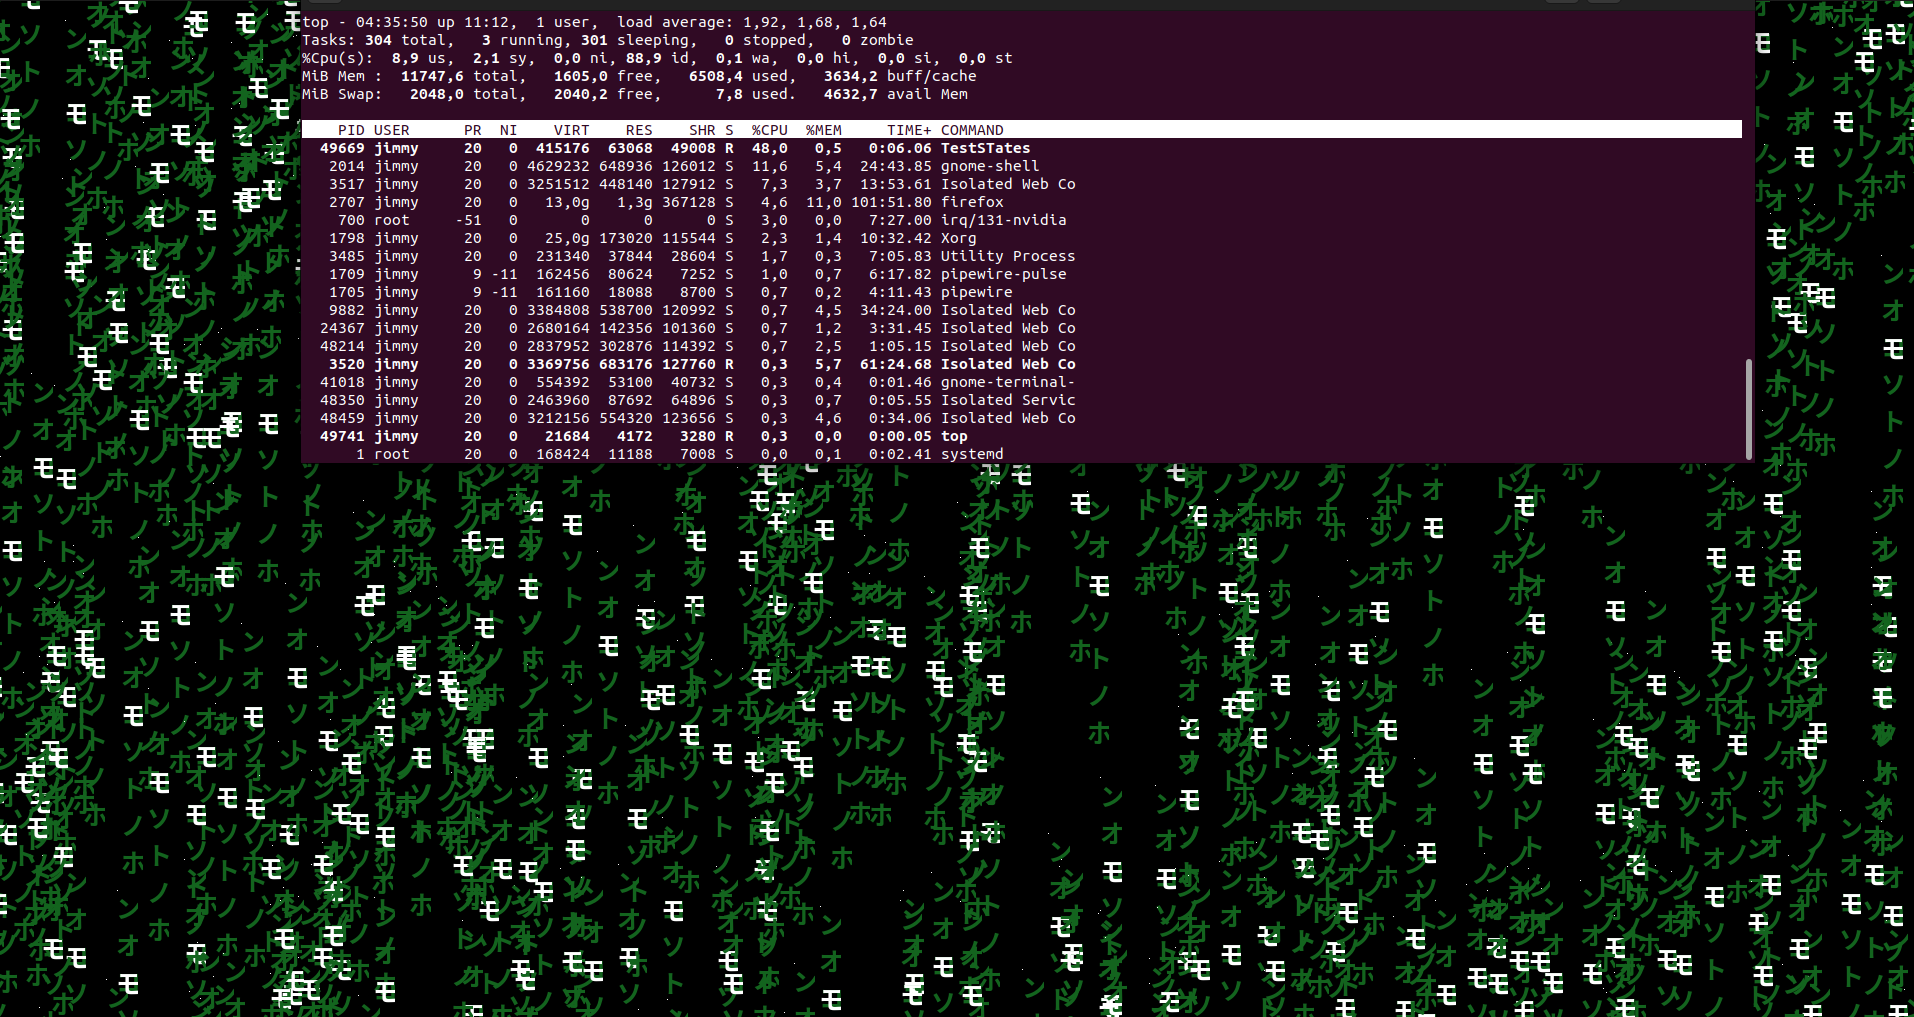
Task: Click the %CPU column header
Action: 770,130
